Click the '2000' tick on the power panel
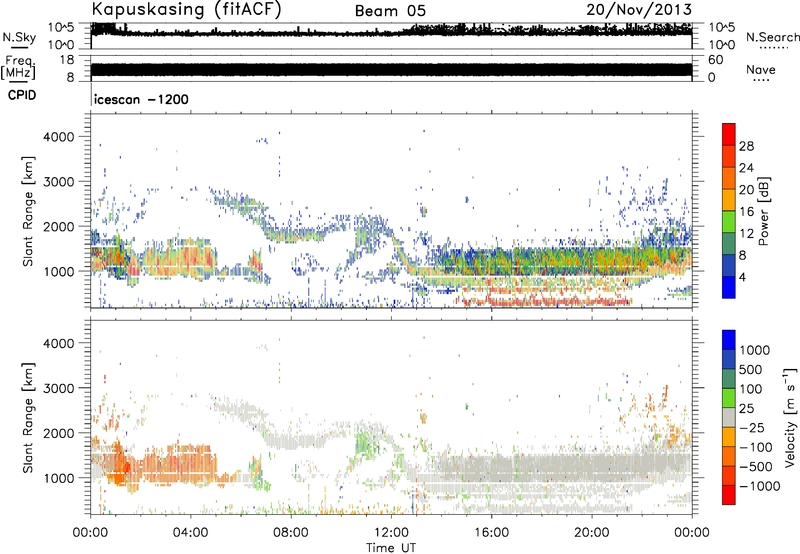This screenshot has width=800, height=554. (58, 227)
